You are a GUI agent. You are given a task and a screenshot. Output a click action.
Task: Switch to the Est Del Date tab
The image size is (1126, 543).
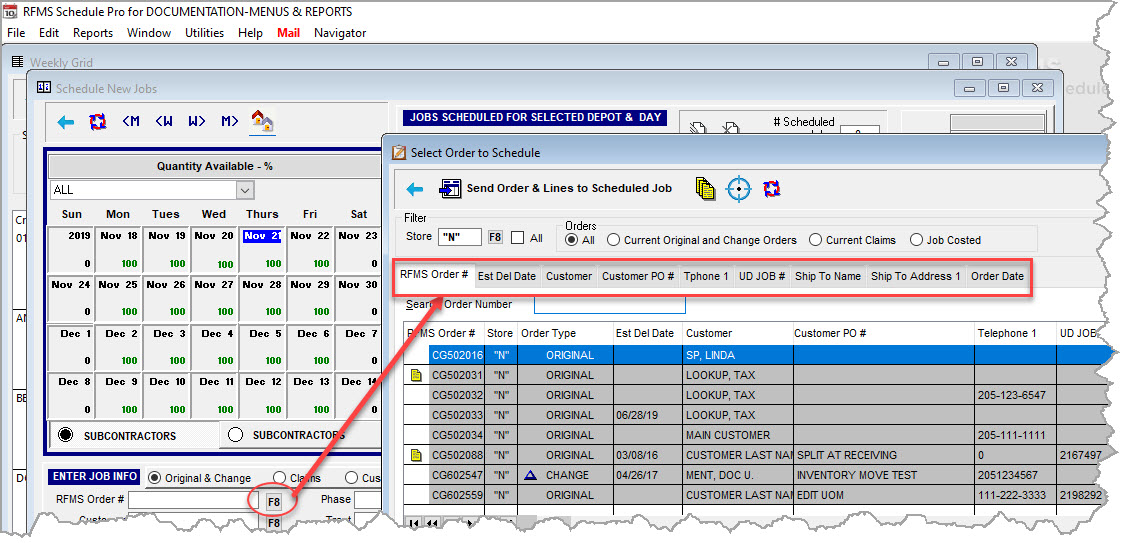pos(507,276)
